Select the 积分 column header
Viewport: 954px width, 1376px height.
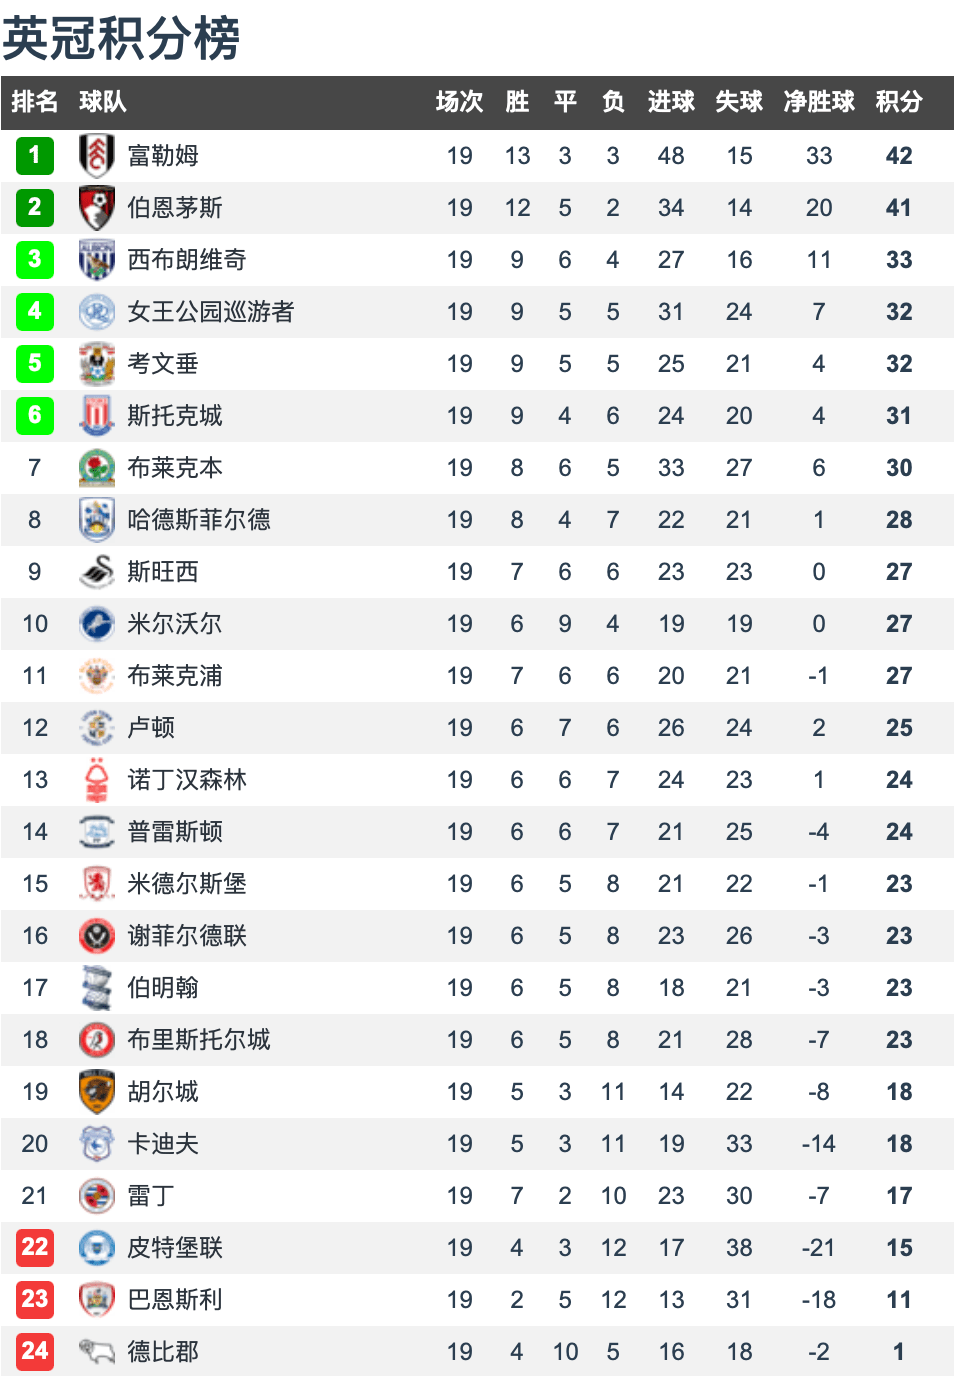(899, 102)
